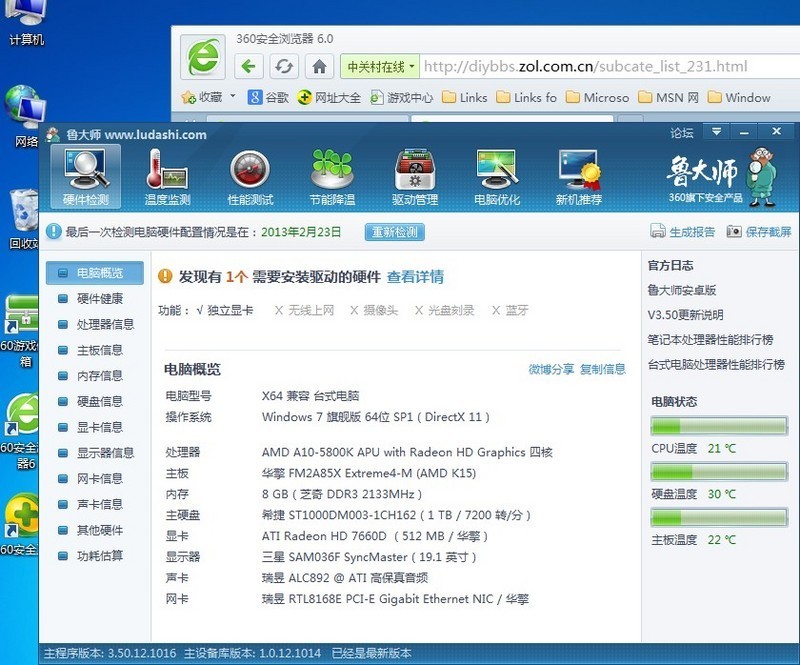800x665 pixels.
Task: Open the Window bookmark folder
Action: (739, 97)
